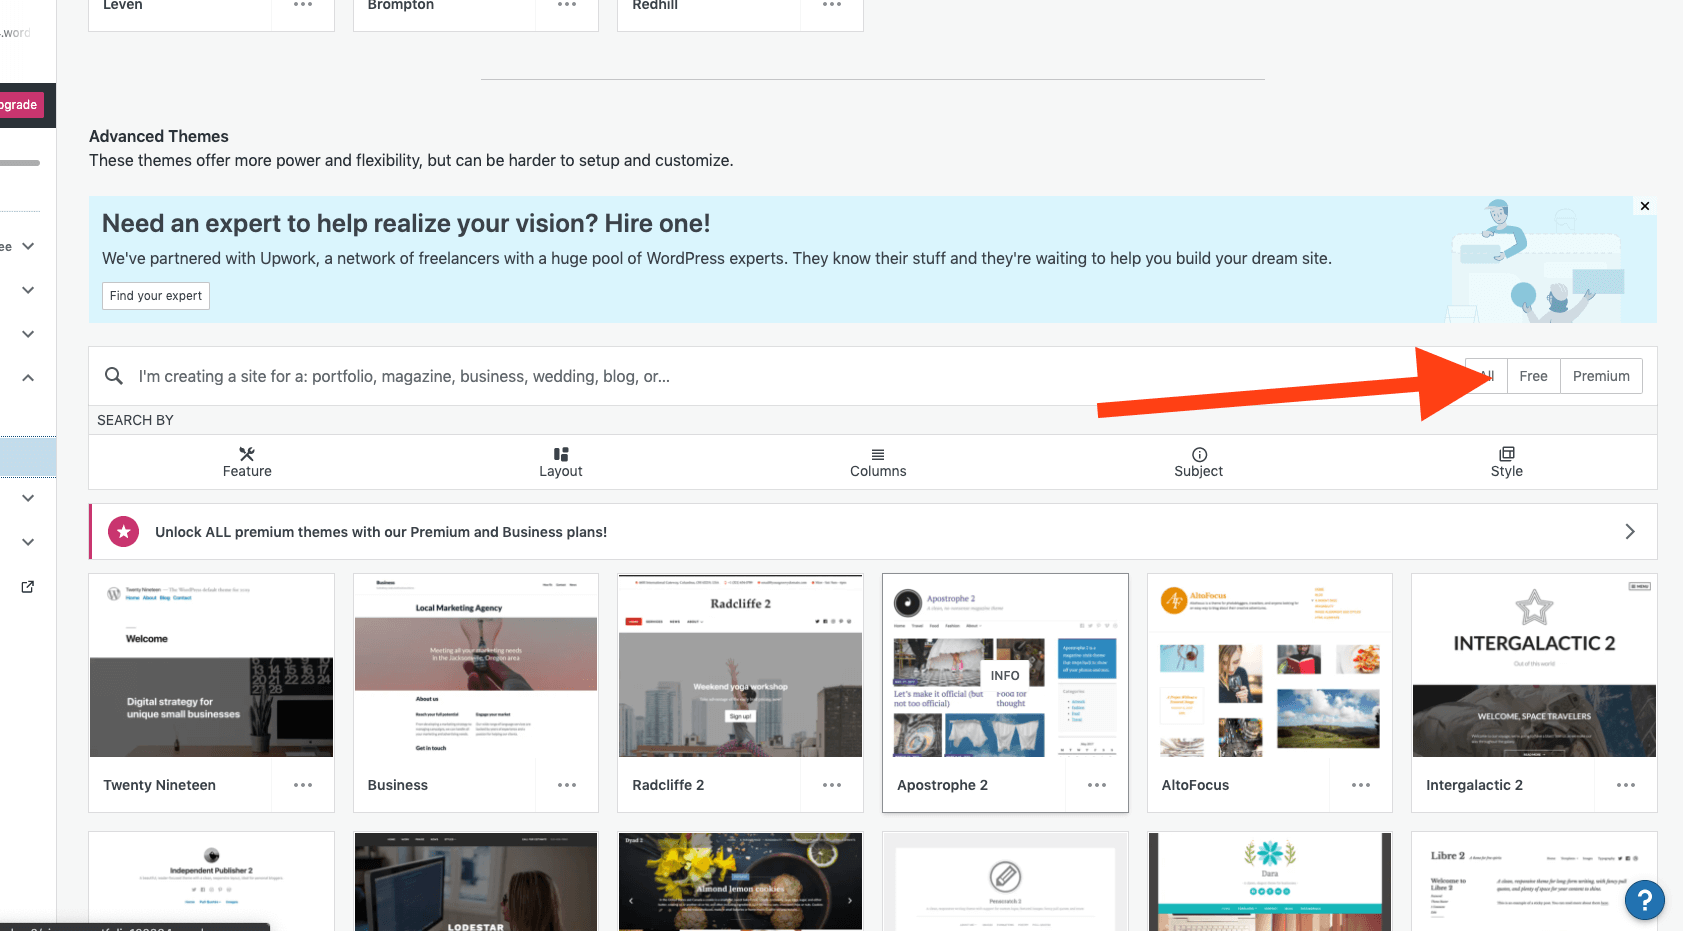The image size is (1683, 931).
Task: Open Brompton theme options ellipsis
Action: (567, 5)
